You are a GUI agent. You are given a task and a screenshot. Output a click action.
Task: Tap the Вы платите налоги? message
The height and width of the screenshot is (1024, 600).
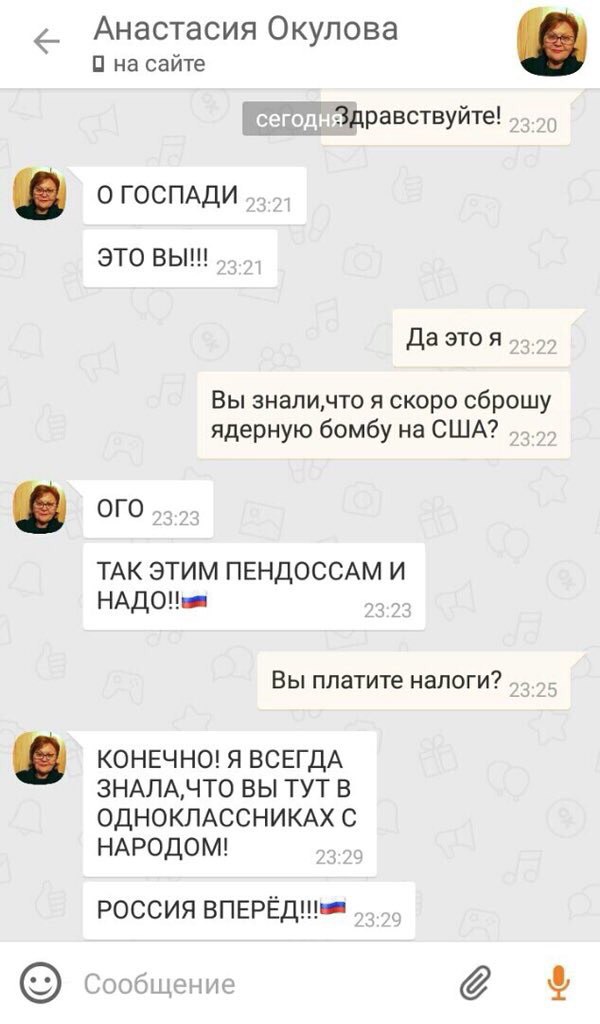[x=414, y=681]
